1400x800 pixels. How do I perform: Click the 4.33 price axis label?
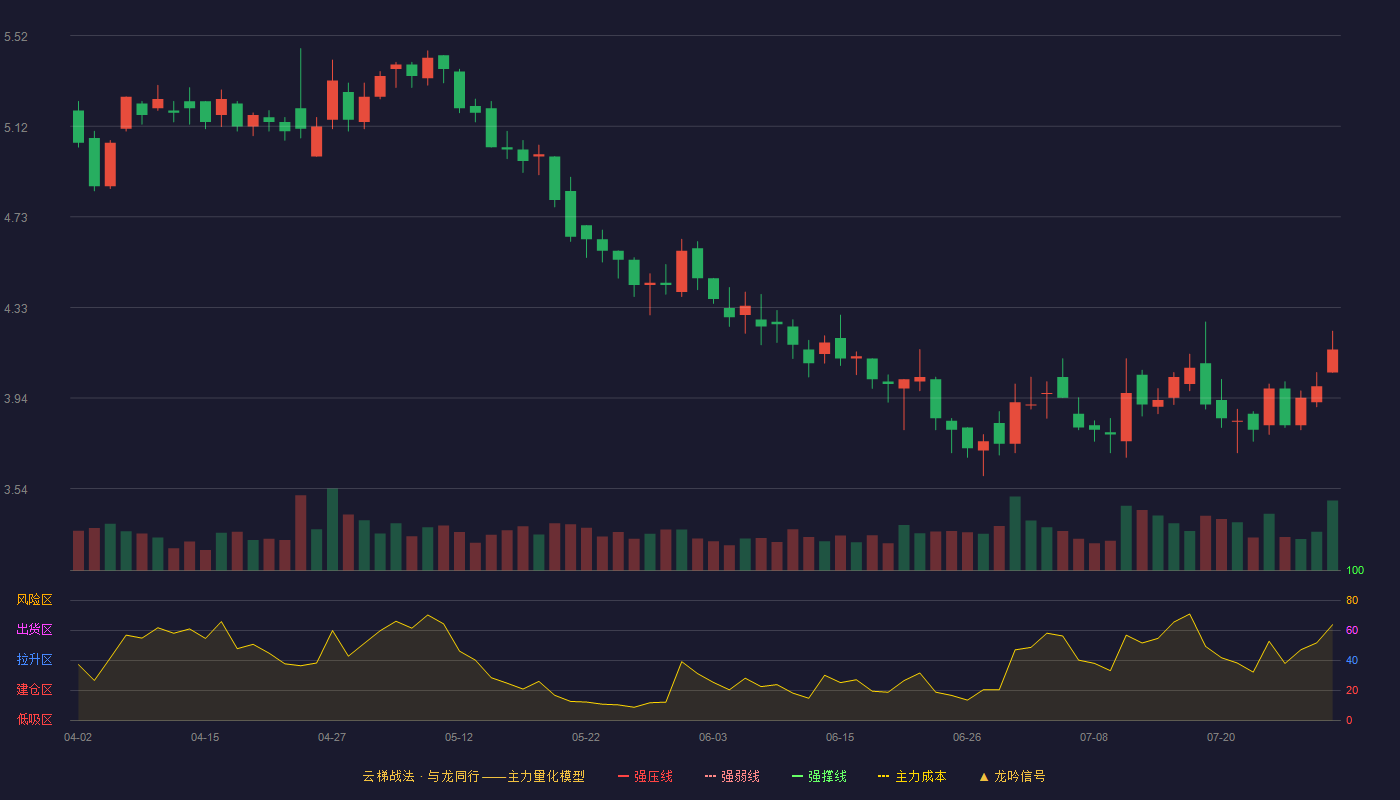click(x=16, y=309)
